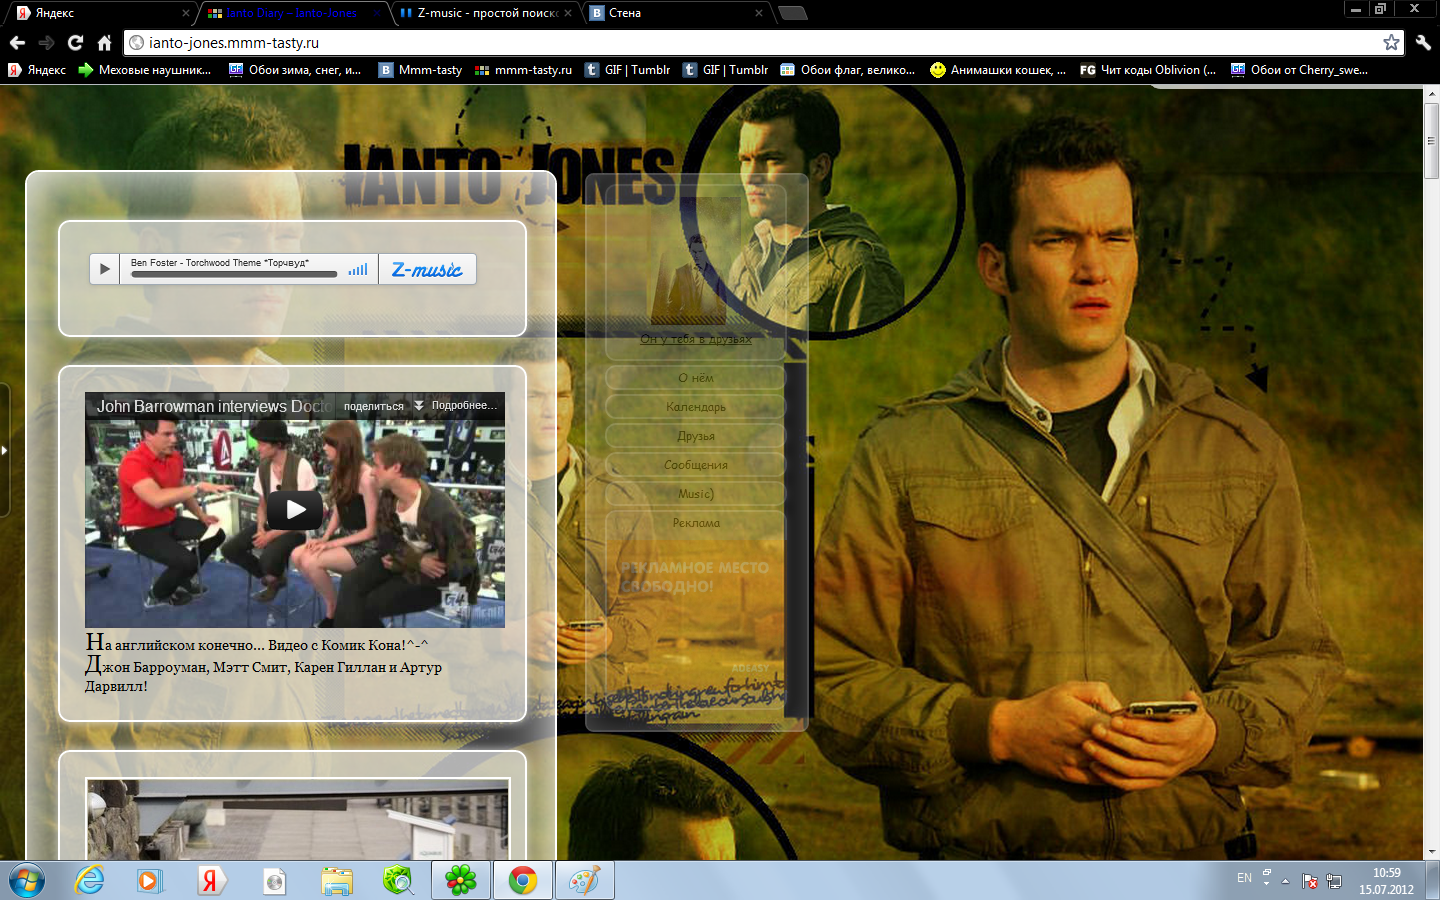Open the Сообщения menu item

click(x=696, y=465)
